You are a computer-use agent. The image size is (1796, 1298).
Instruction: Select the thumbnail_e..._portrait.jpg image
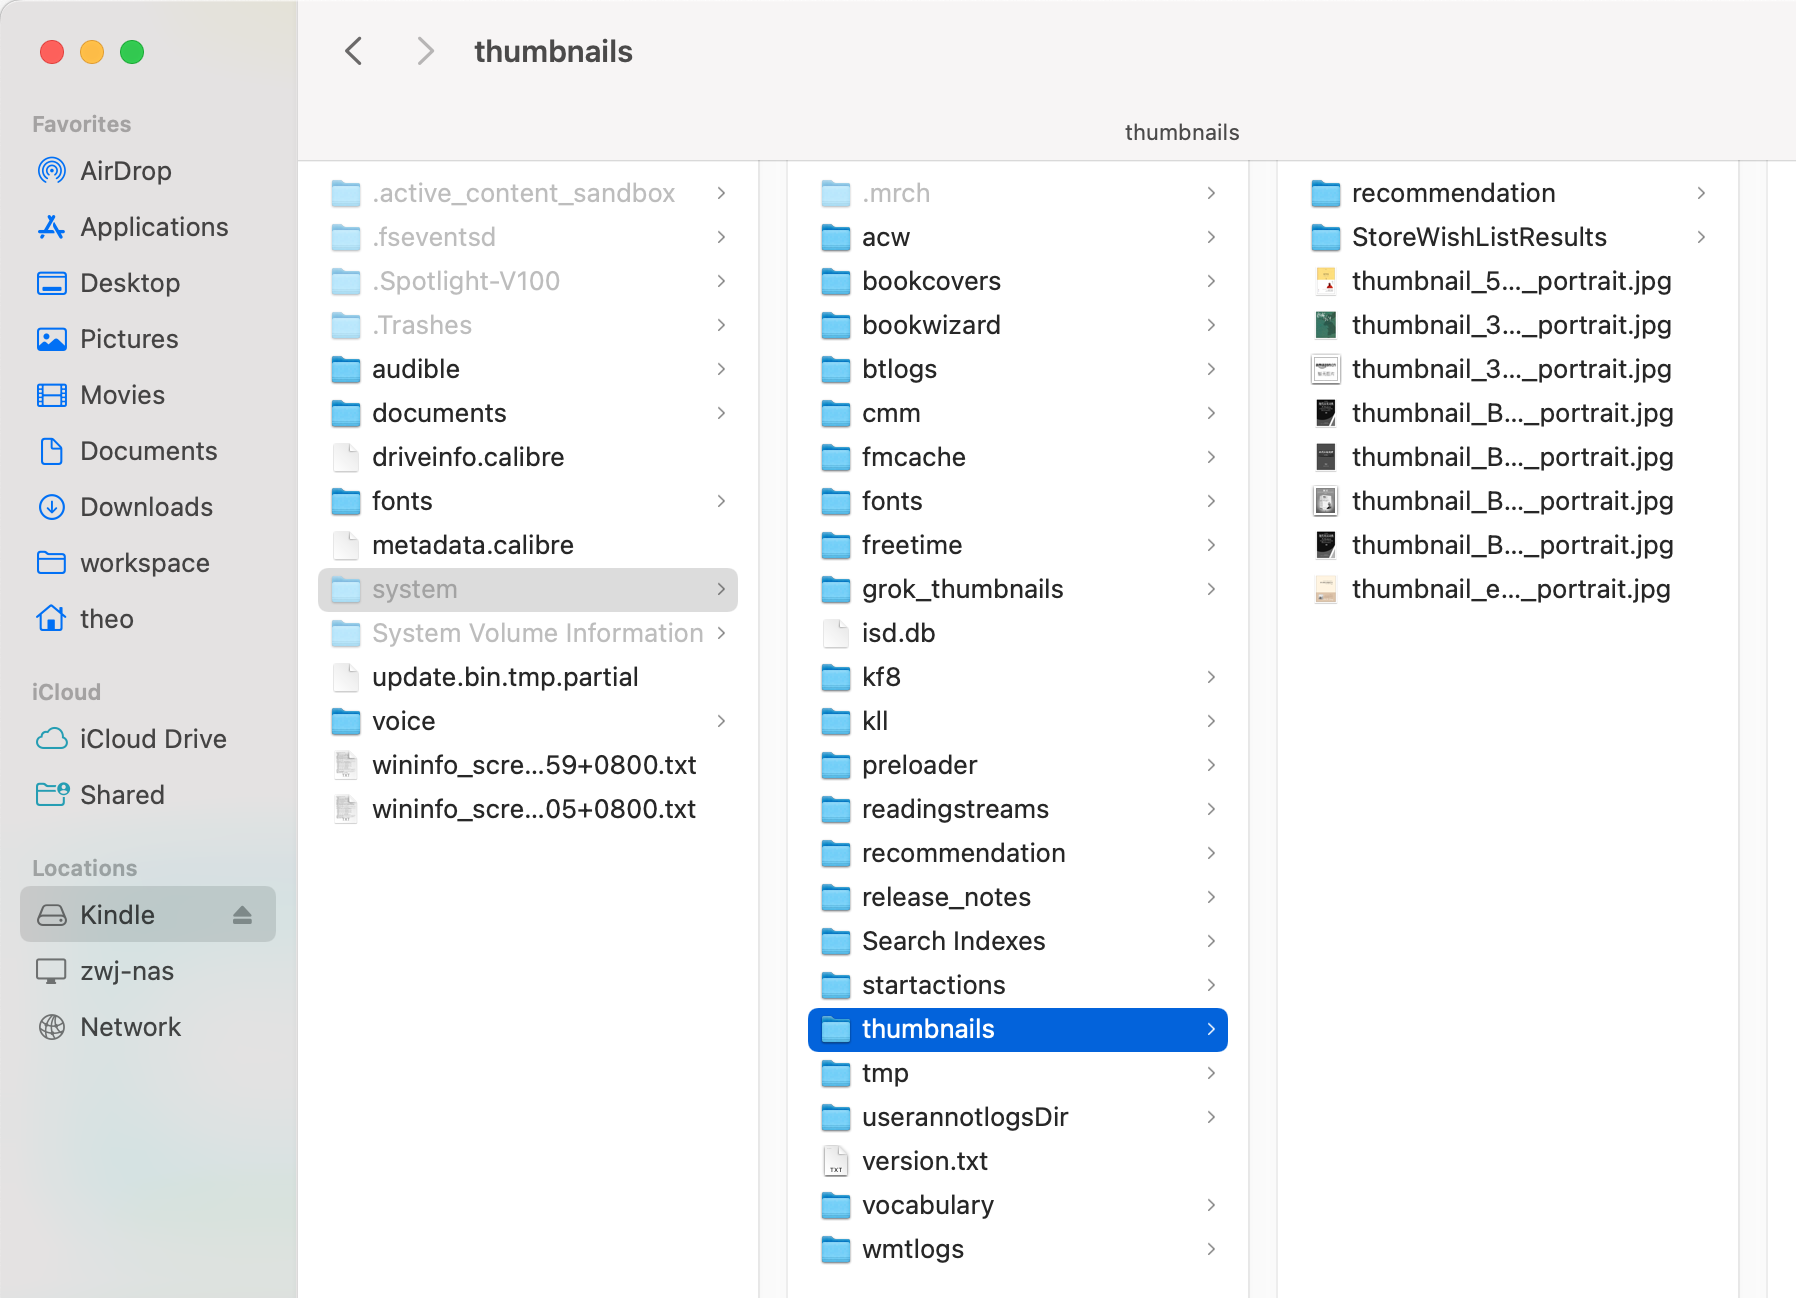(x=1510, y=589)
